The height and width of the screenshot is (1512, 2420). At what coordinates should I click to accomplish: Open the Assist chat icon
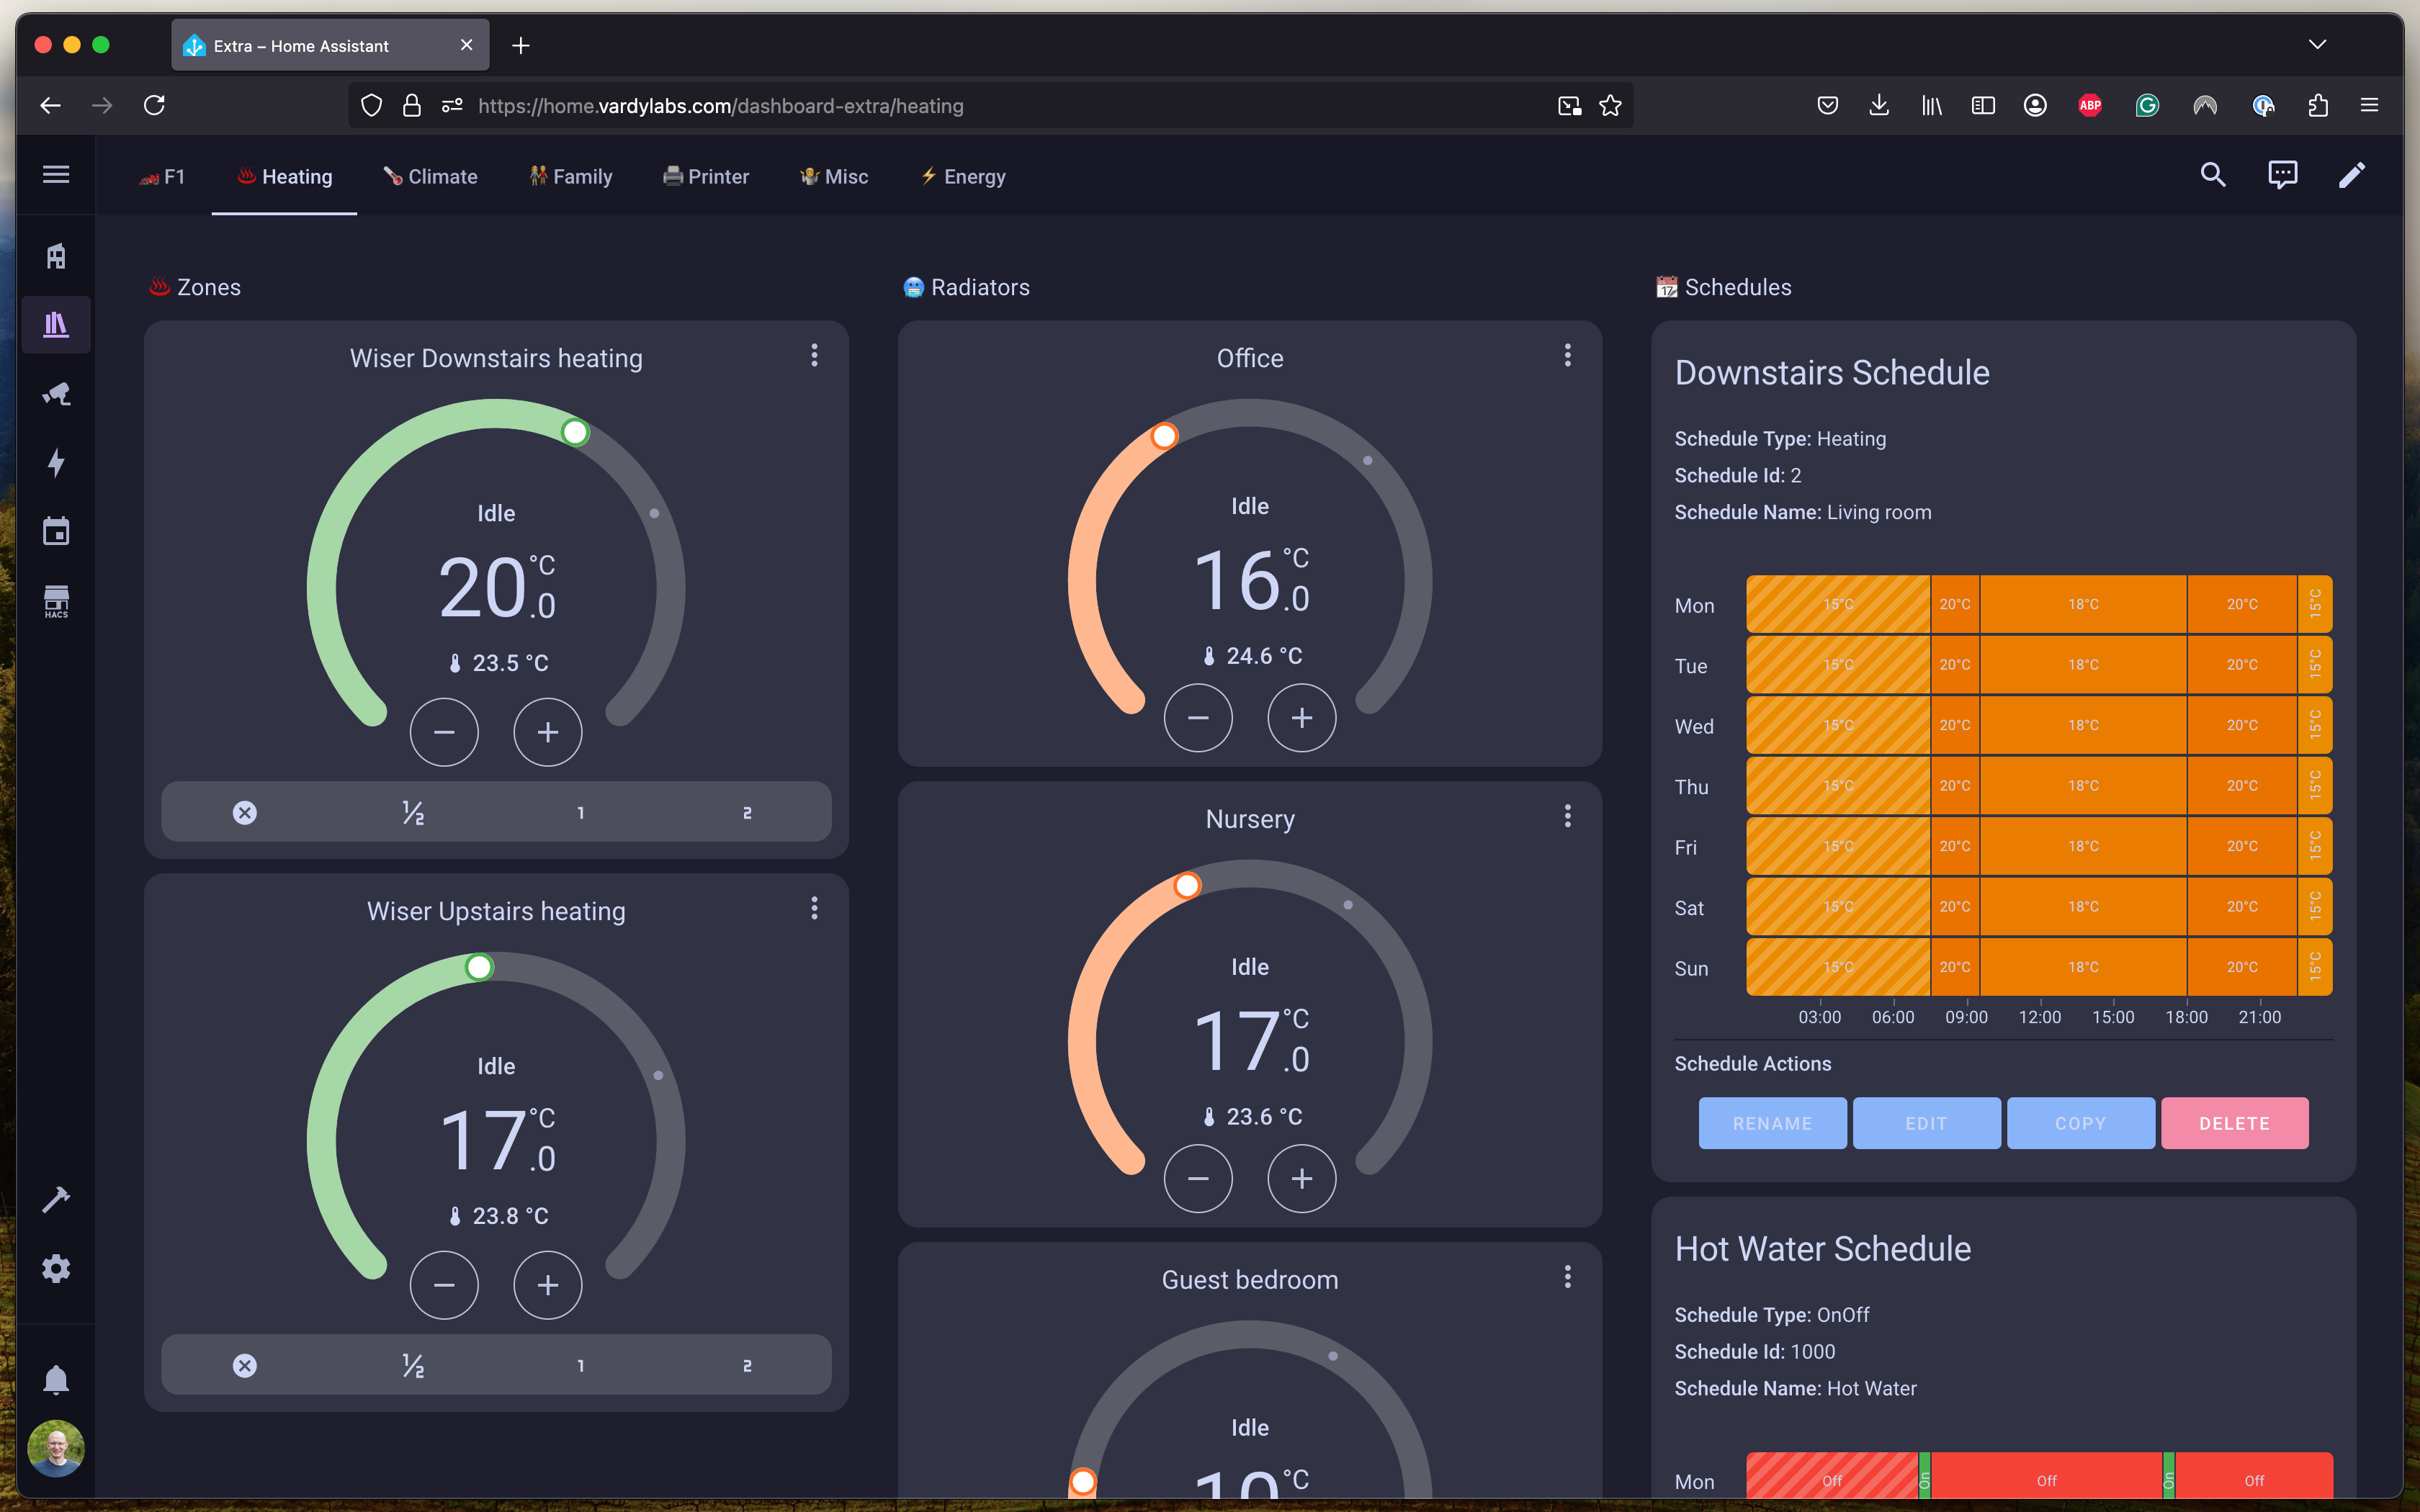click(2282, 175)
